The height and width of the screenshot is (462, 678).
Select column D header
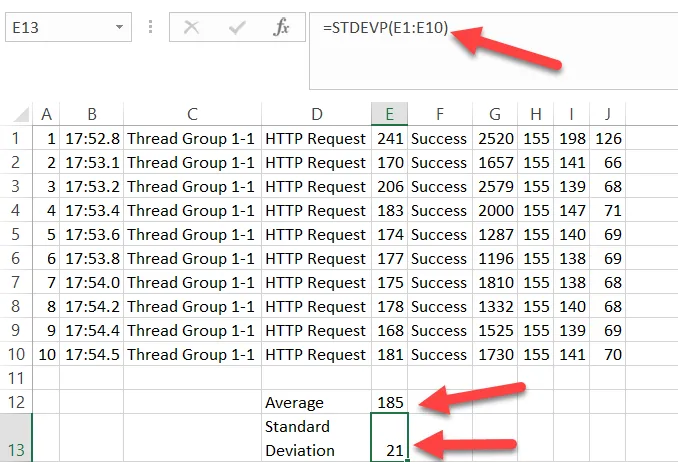[x=317, y=114]
